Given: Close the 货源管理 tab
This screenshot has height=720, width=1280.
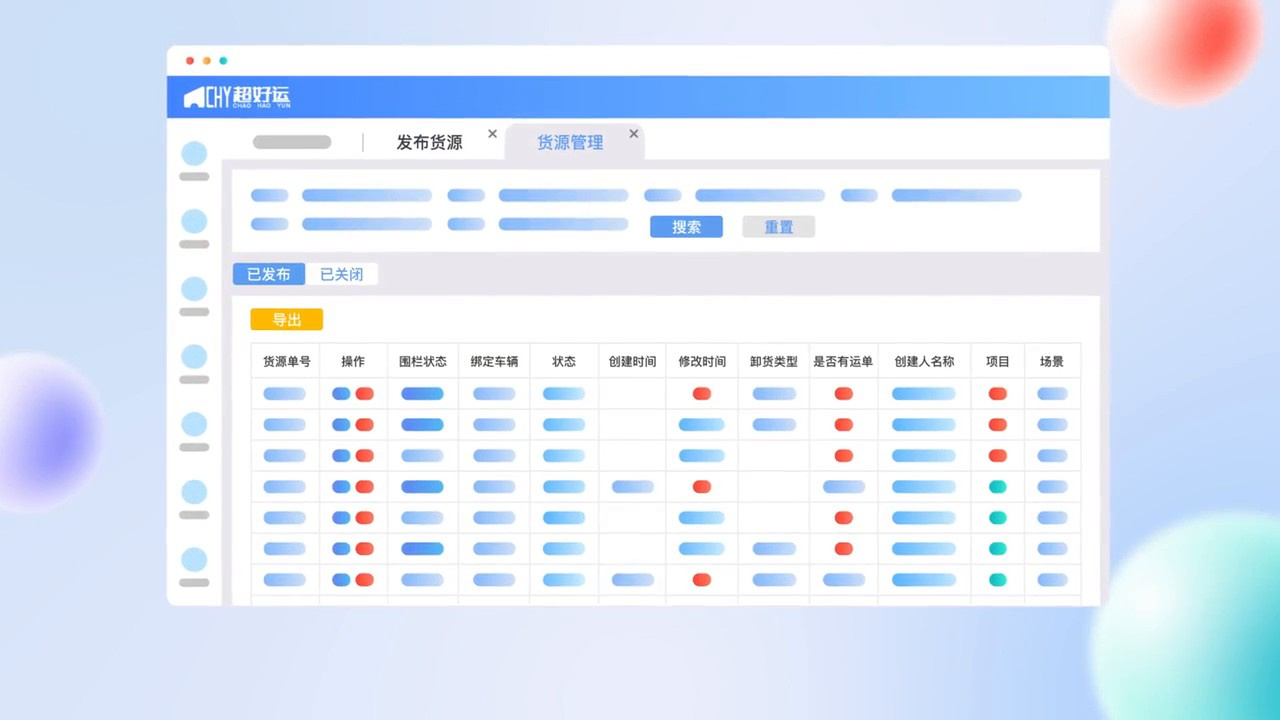Looking at the screenshot, I should pyautogui.click(x=633, y=134).
